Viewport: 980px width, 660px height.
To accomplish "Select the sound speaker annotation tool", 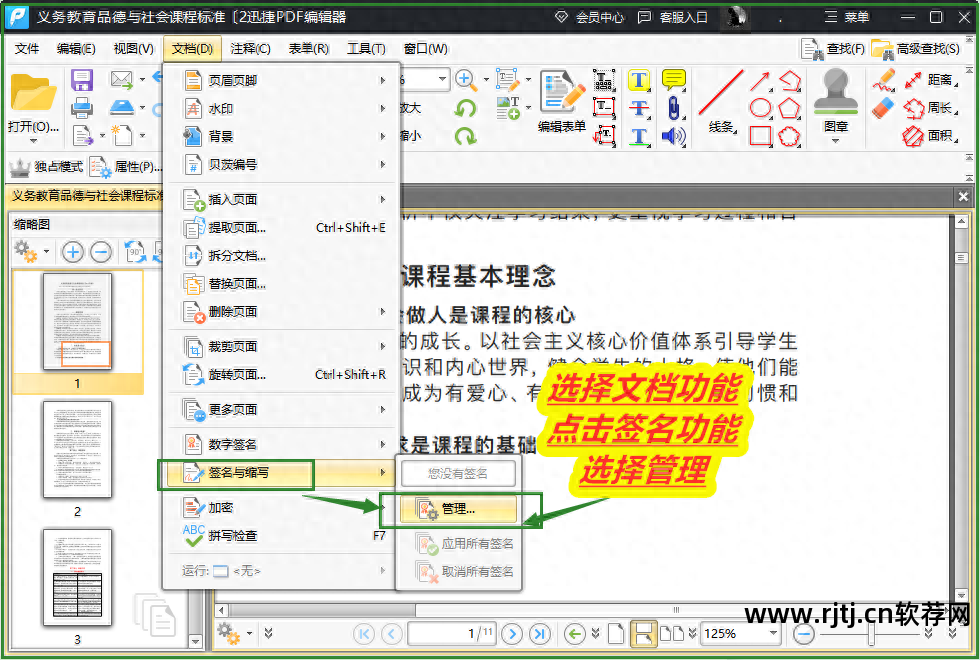I will [x=673, y=136].
